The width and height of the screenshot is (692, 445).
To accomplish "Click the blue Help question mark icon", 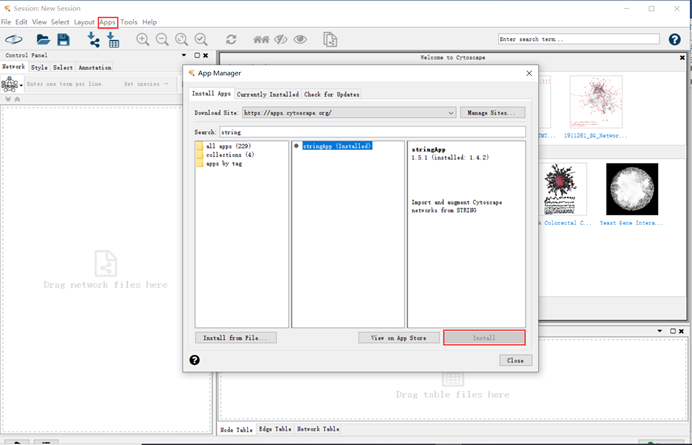I will (674, 39).
